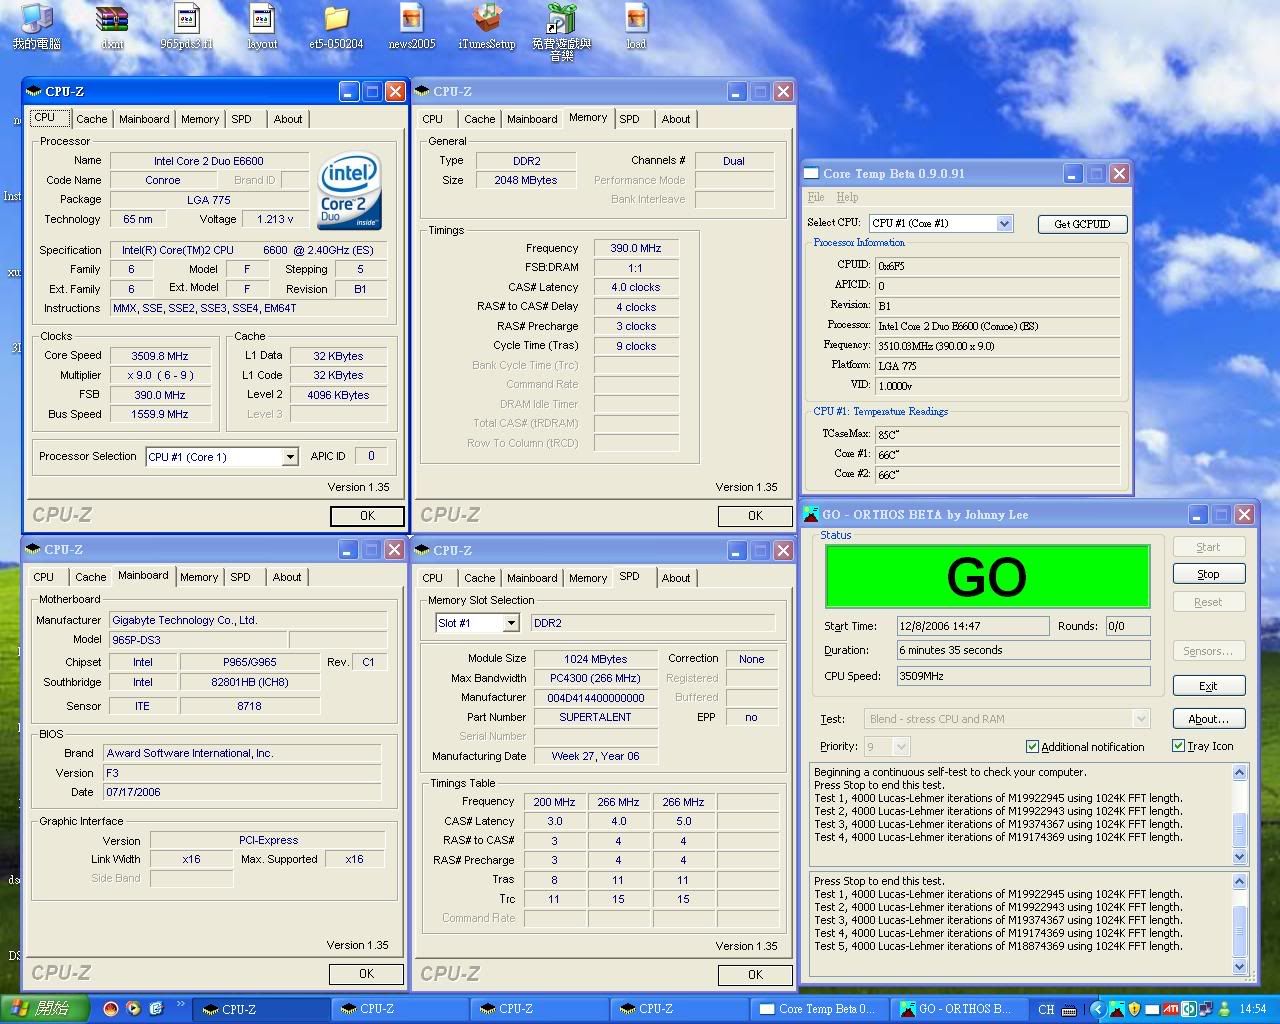Click the green GO status panel
The image size is (1280, 1024).
(x=987, y=576)
